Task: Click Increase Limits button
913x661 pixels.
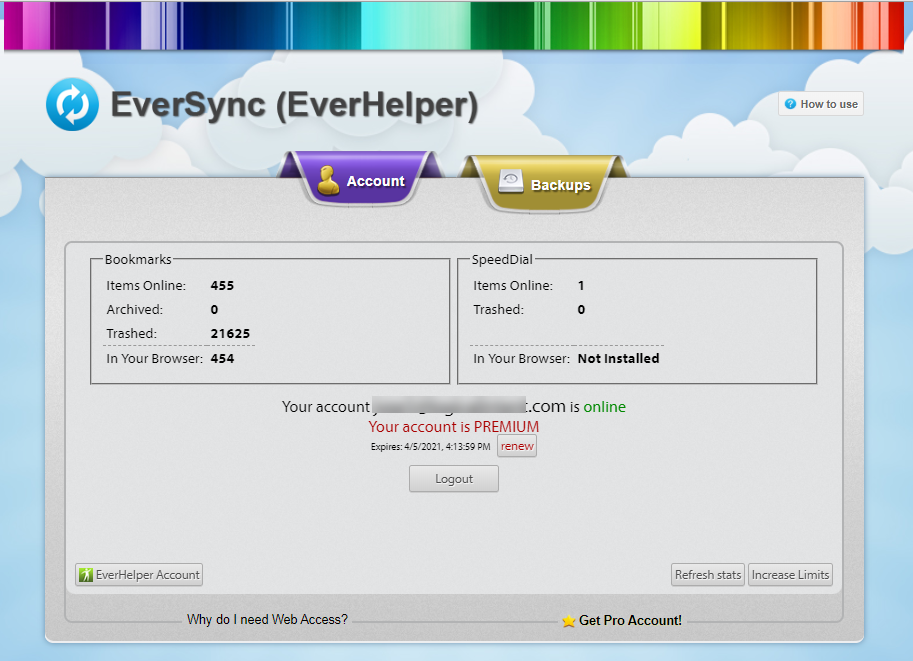Action: [x=790, y=575]
